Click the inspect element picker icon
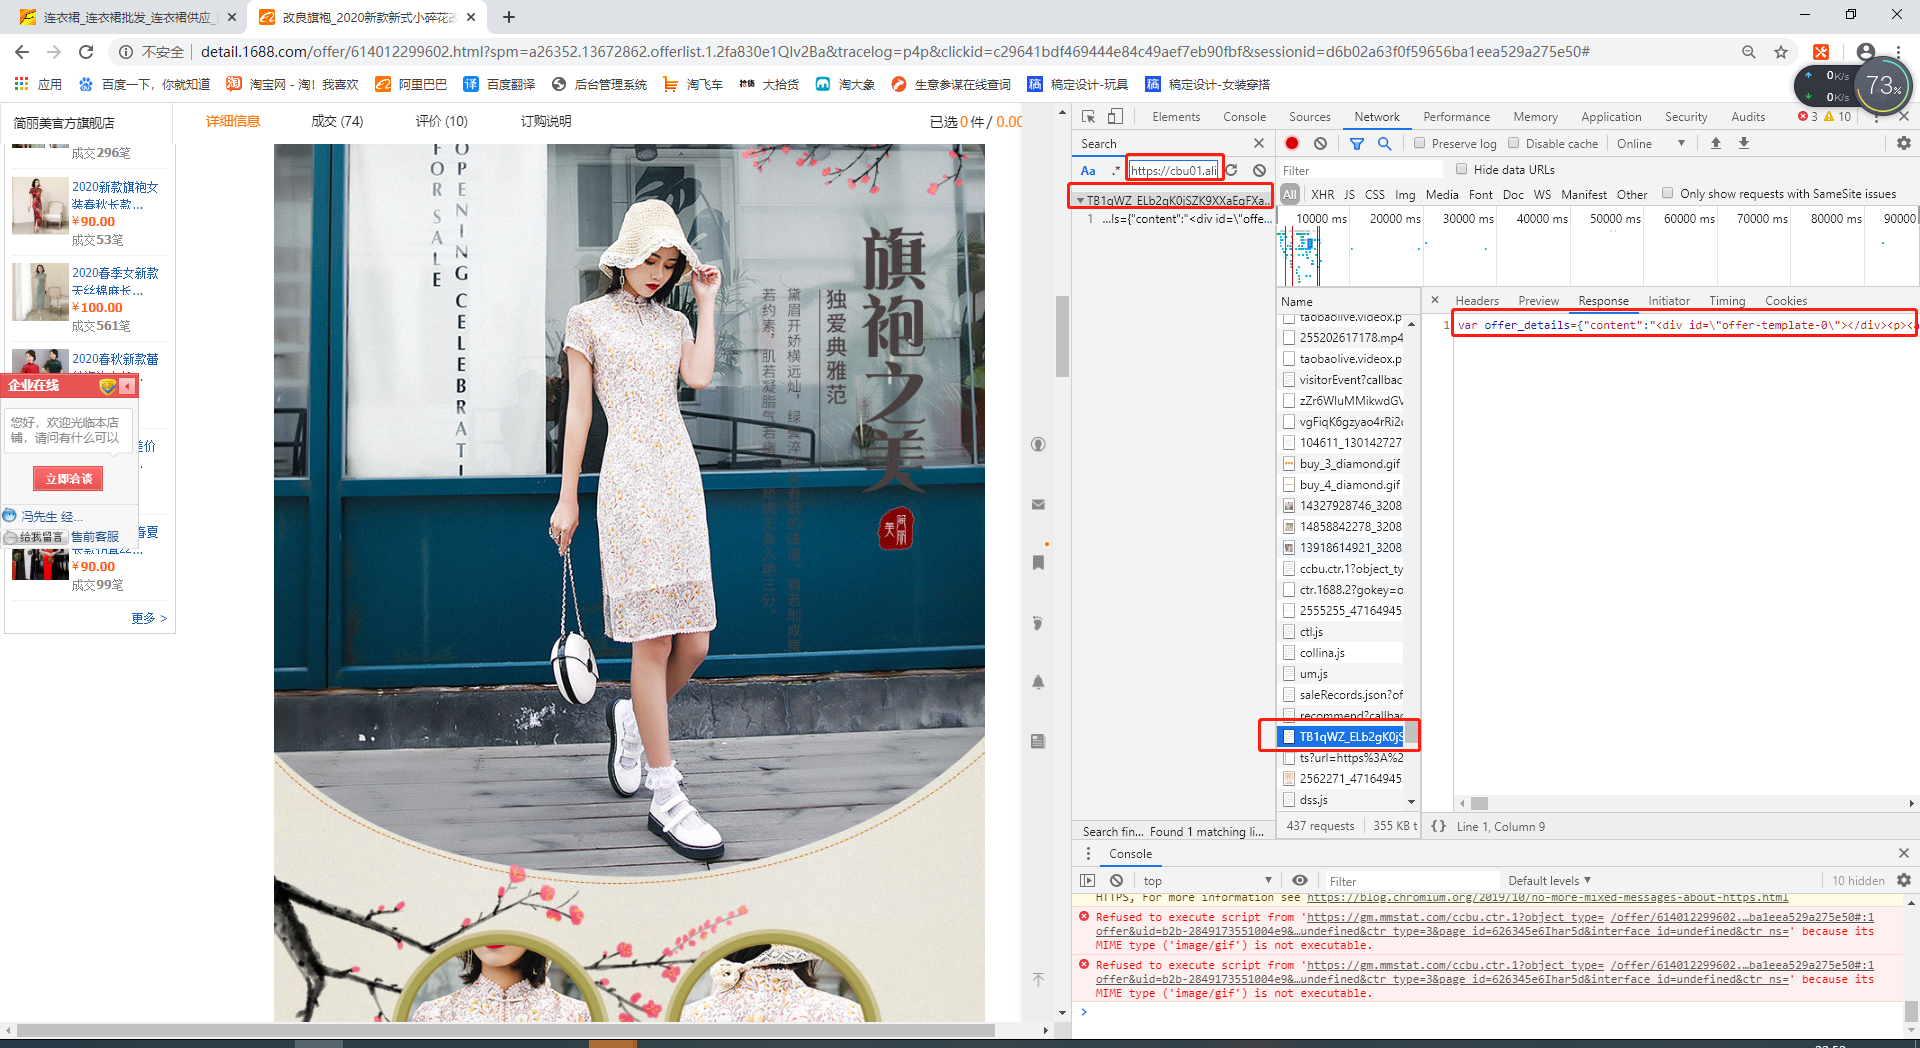The height and width of the screenshot is (1048, 1920). [x=1089, y=117]
